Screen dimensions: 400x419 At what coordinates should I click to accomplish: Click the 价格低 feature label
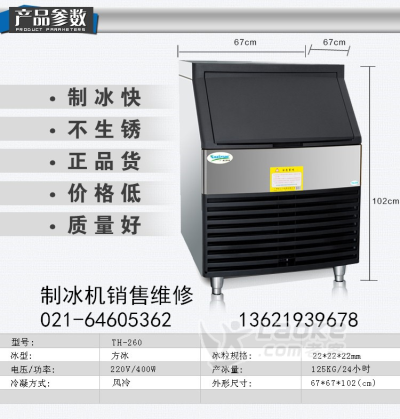pyautogui.click(x=104, y=193)
